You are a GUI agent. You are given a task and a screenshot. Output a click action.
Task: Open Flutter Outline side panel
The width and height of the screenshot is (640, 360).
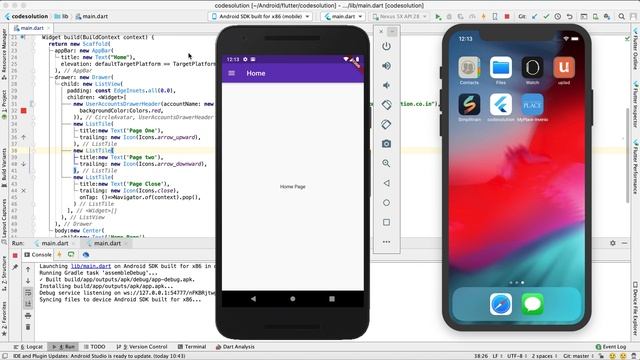pos(636,49)
